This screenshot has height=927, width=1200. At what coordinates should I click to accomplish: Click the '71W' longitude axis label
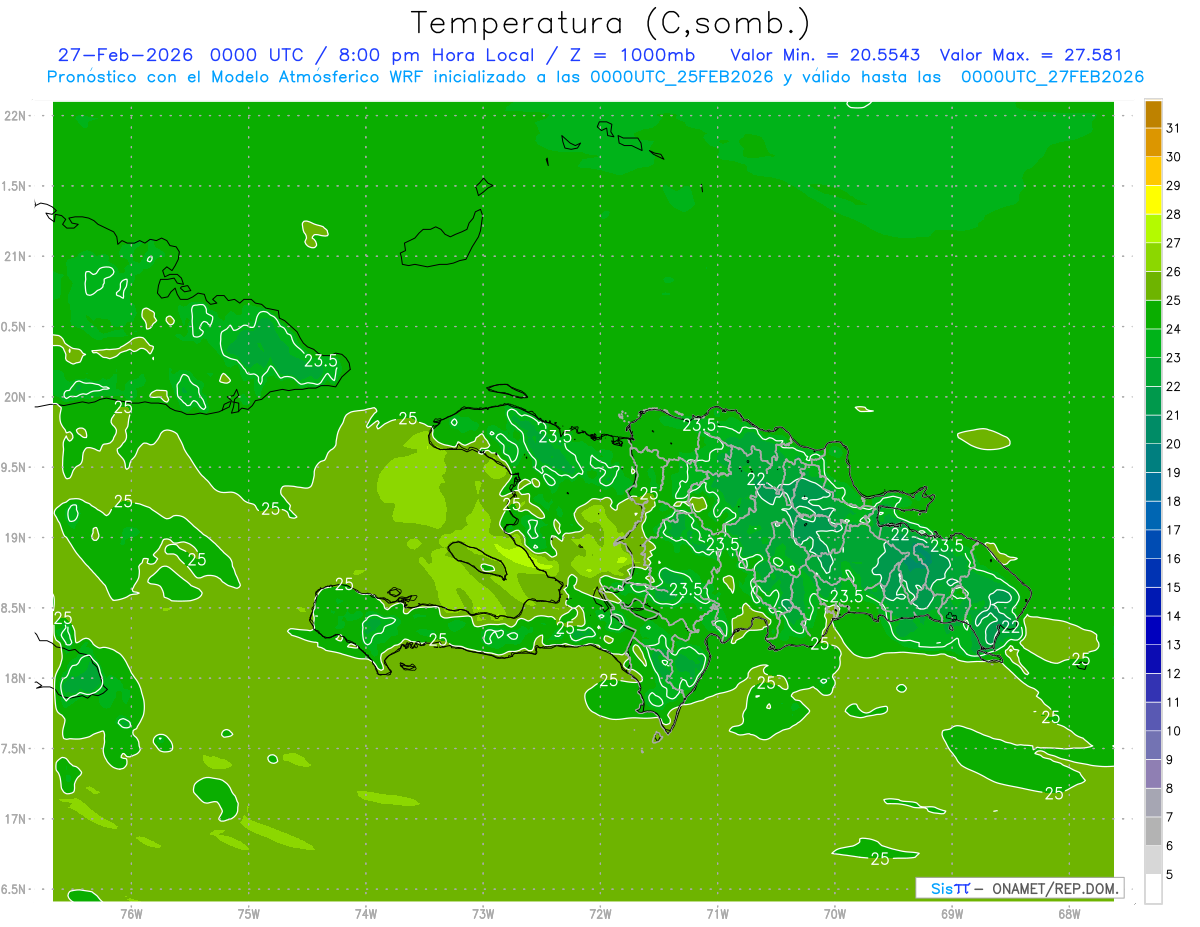(717, 914)
